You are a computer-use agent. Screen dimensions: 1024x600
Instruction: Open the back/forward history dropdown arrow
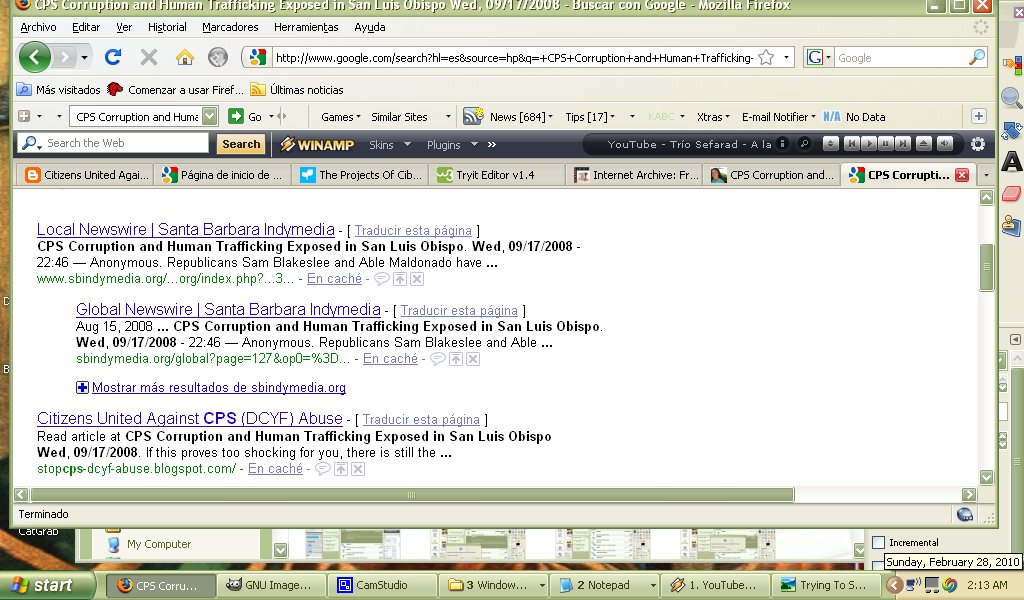click(84, 57)
